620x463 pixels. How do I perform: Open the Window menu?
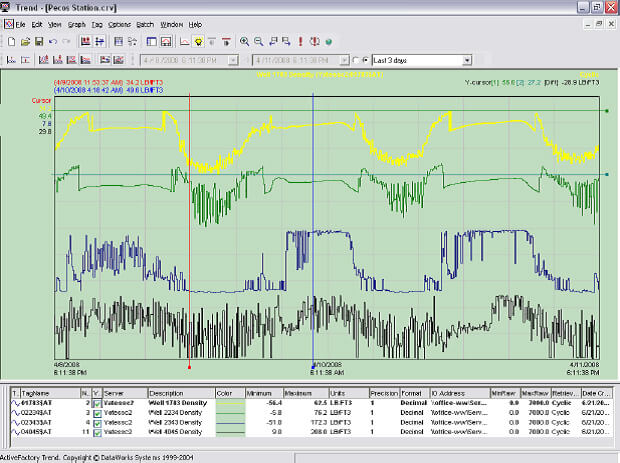(172, 25)
